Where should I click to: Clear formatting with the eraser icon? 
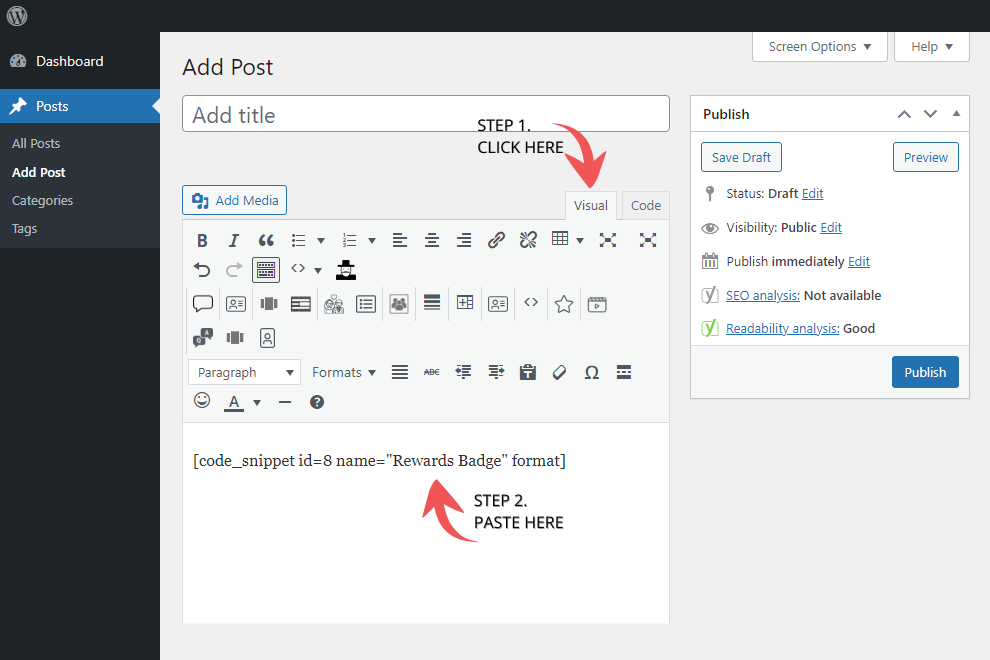(x=559, y=372)
